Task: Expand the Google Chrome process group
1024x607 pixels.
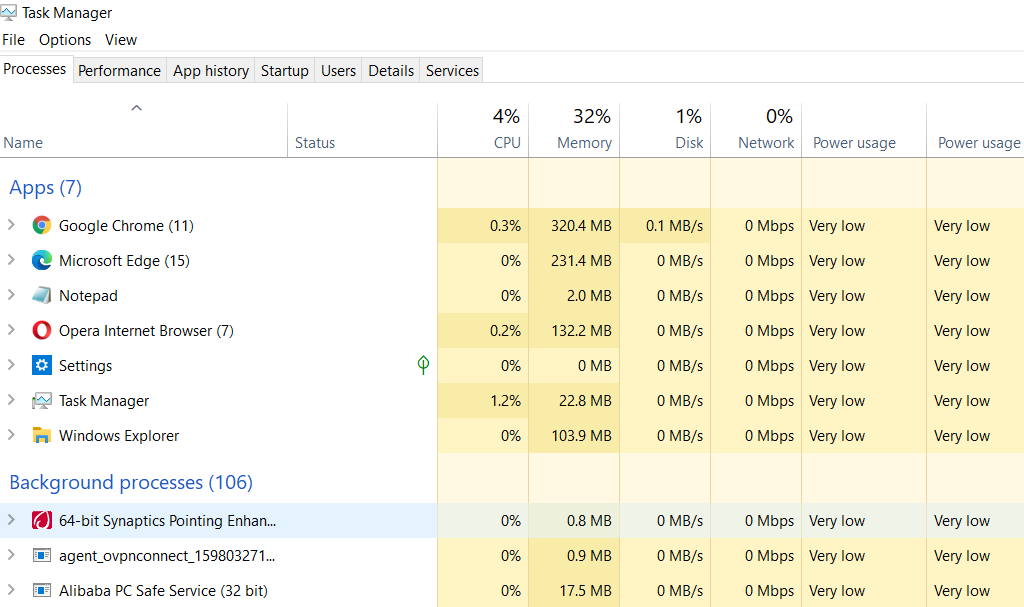Action: [x=11, y=225]
